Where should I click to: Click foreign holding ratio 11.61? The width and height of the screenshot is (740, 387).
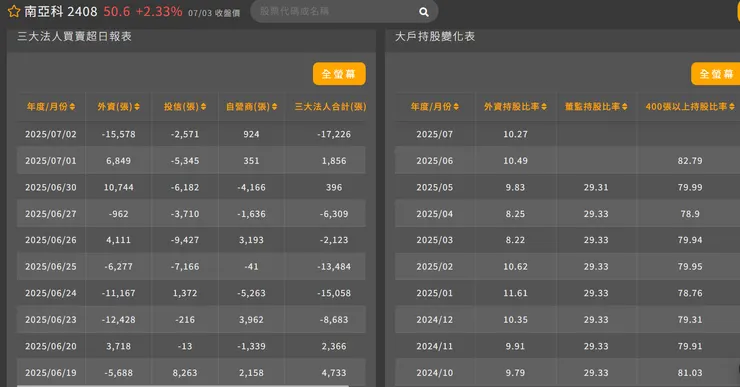[x=515, y=293]
